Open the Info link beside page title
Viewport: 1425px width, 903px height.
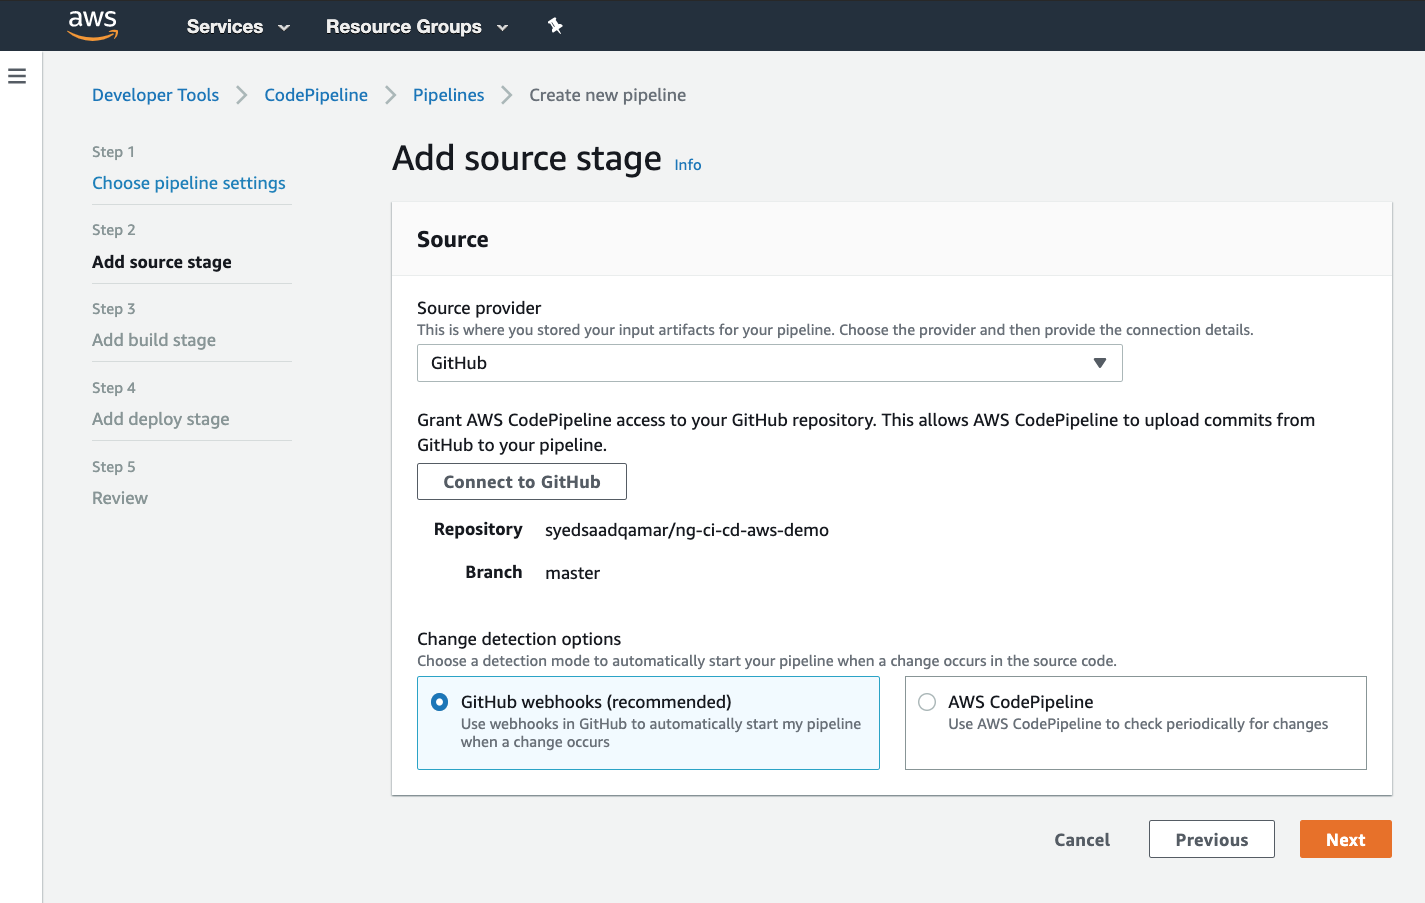pos(688,165)
